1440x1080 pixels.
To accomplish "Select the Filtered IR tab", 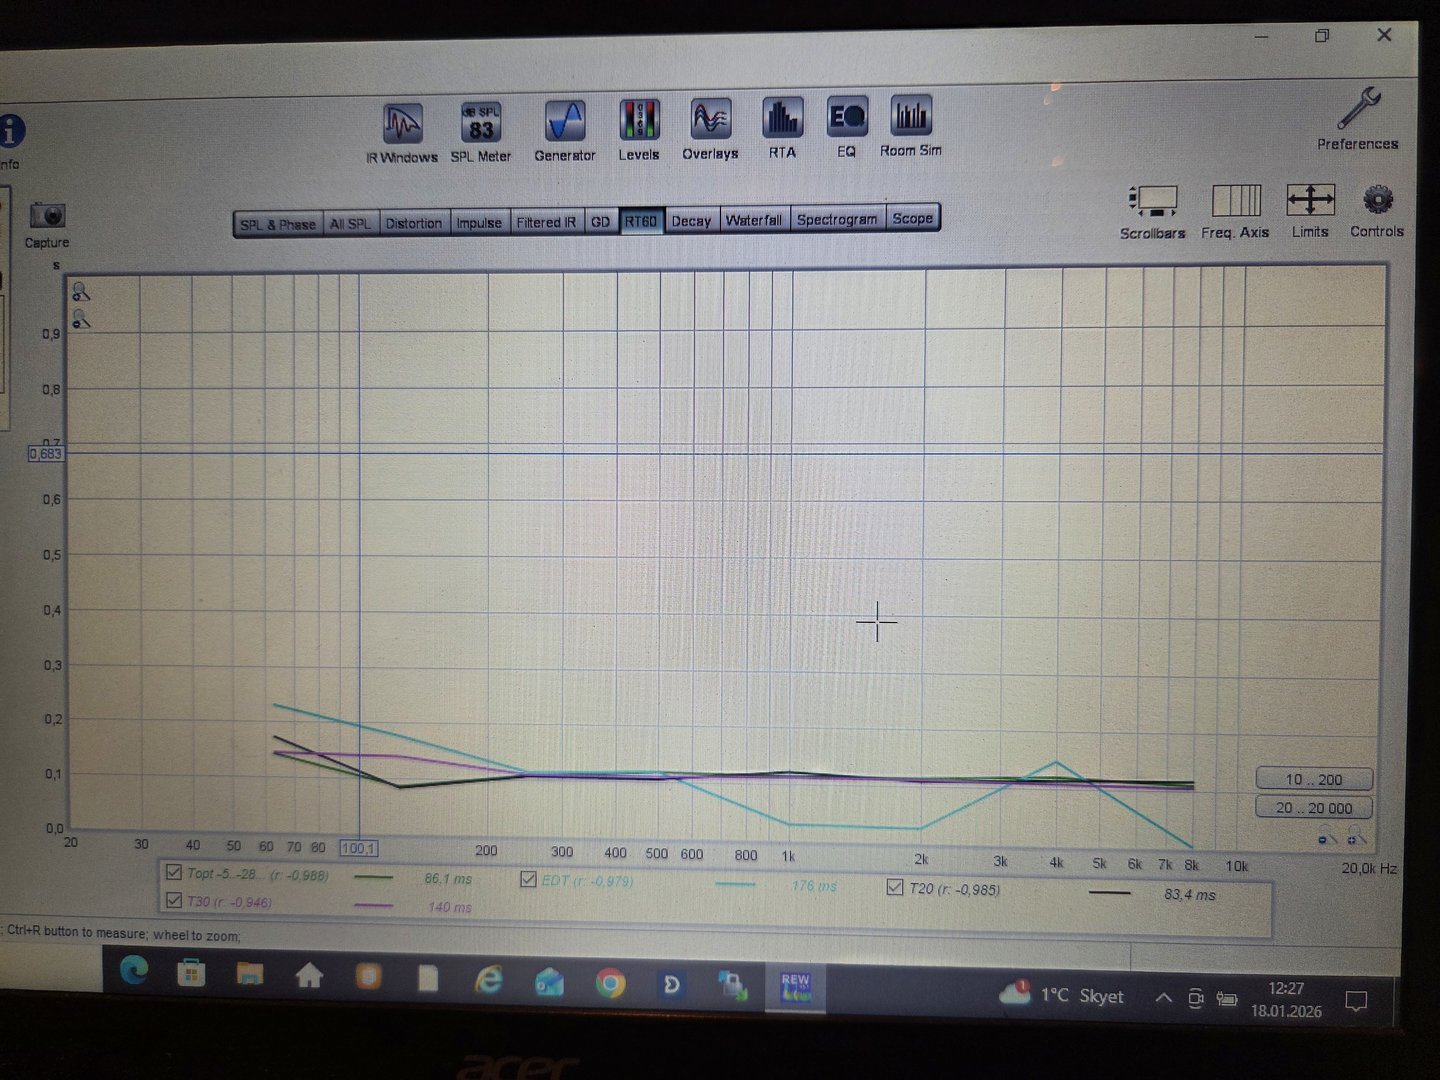I will click(x=546, y=222).
